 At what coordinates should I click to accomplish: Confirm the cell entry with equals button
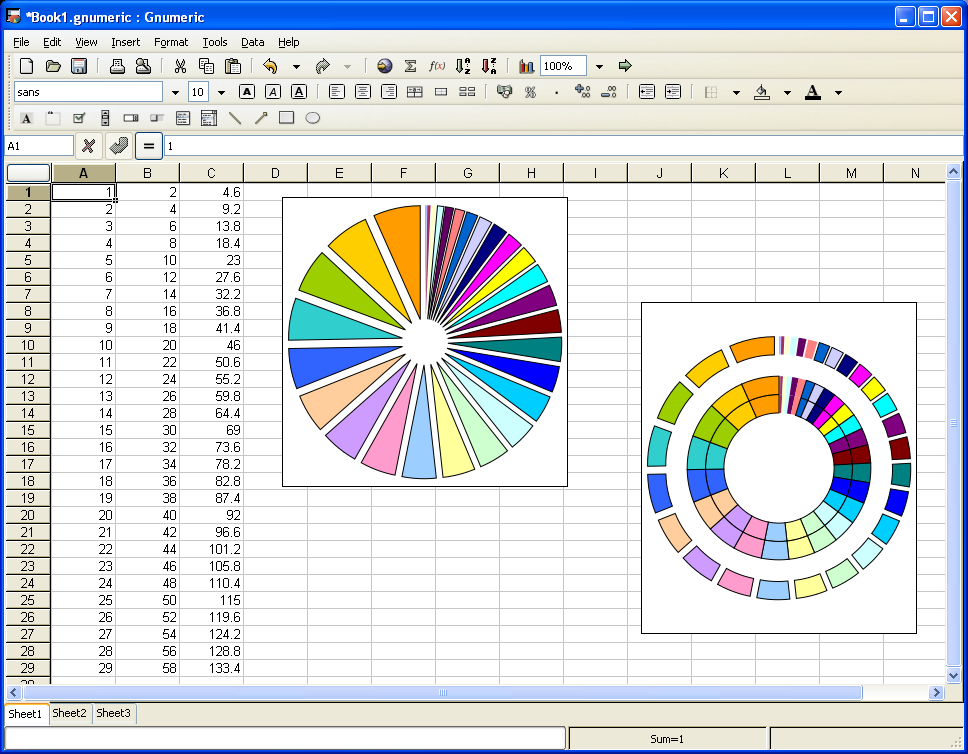tap(149, 145)
